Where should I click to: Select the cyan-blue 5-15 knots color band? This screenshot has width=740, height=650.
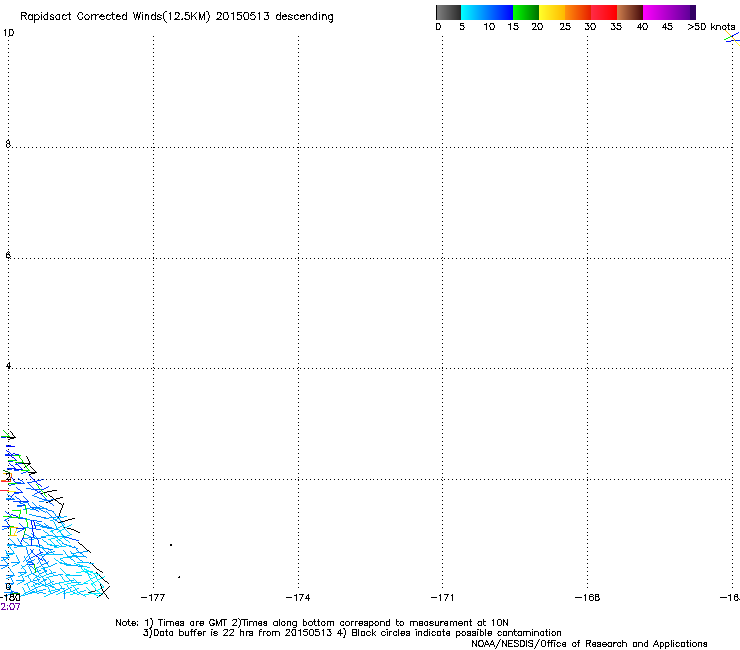click(487, 12)
